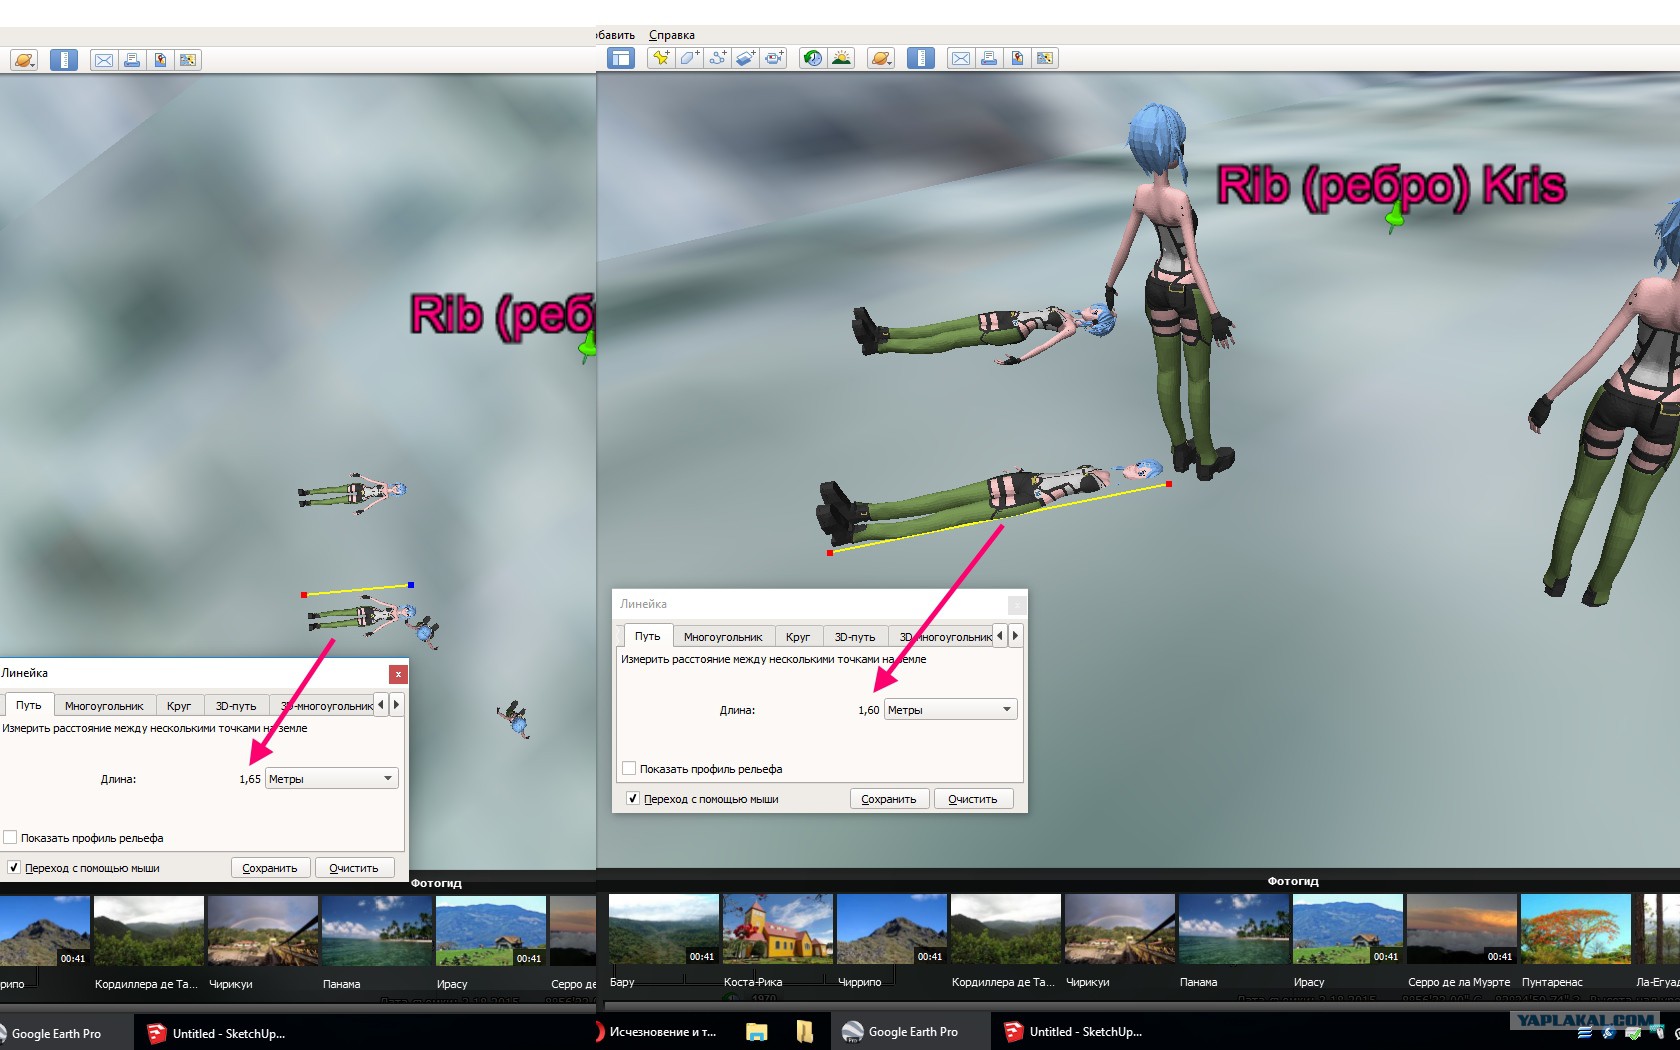Click View in Google Maps in right window
Viewport: 1680px width, 1050px height.
tap(1045, 58)
